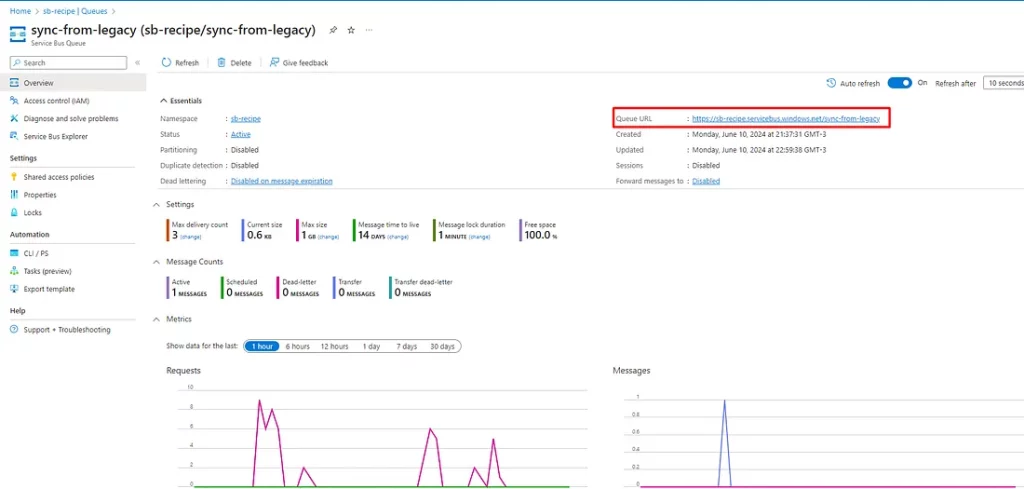Viewport: 1024px width, 489px height.
Task: Click the sb-recipe | Queues breadcrumb
Action: click(74, 11)
